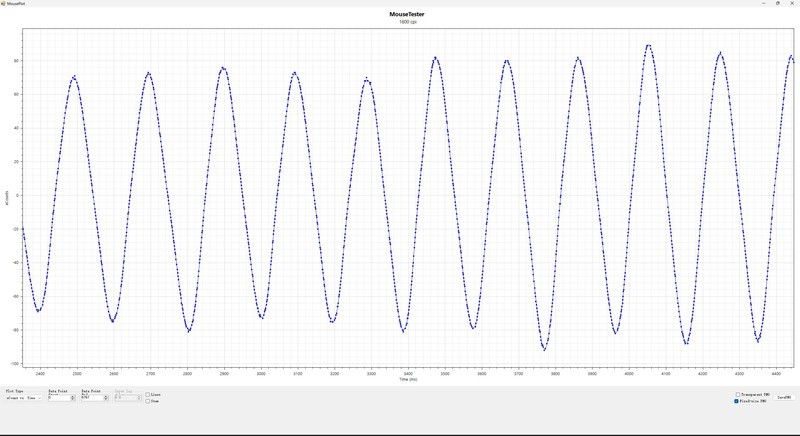
Task: Click the Input Lag field
Action: click(124, 398)
